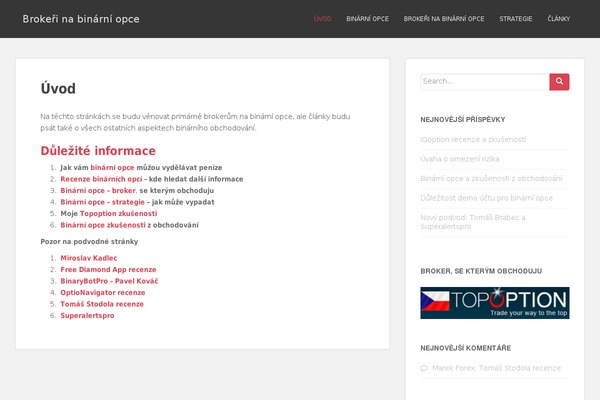
Task: Open the Články menu item
Action: [559, 19]
